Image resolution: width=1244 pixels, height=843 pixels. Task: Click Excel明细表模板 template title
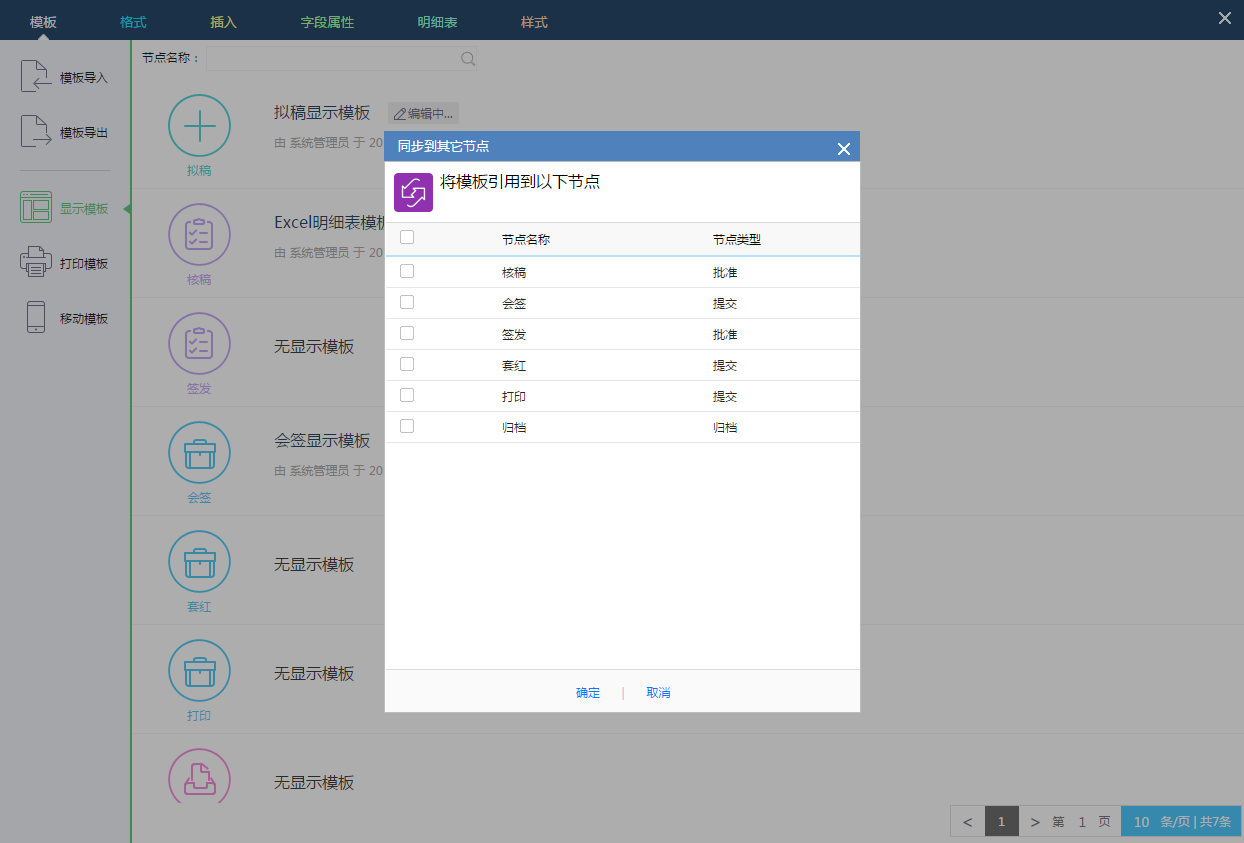329,222
